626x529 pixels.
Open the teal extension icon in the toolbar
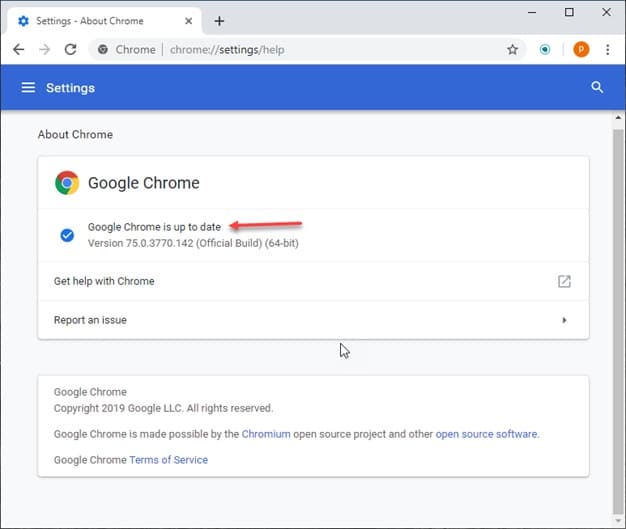click(545, 50)
